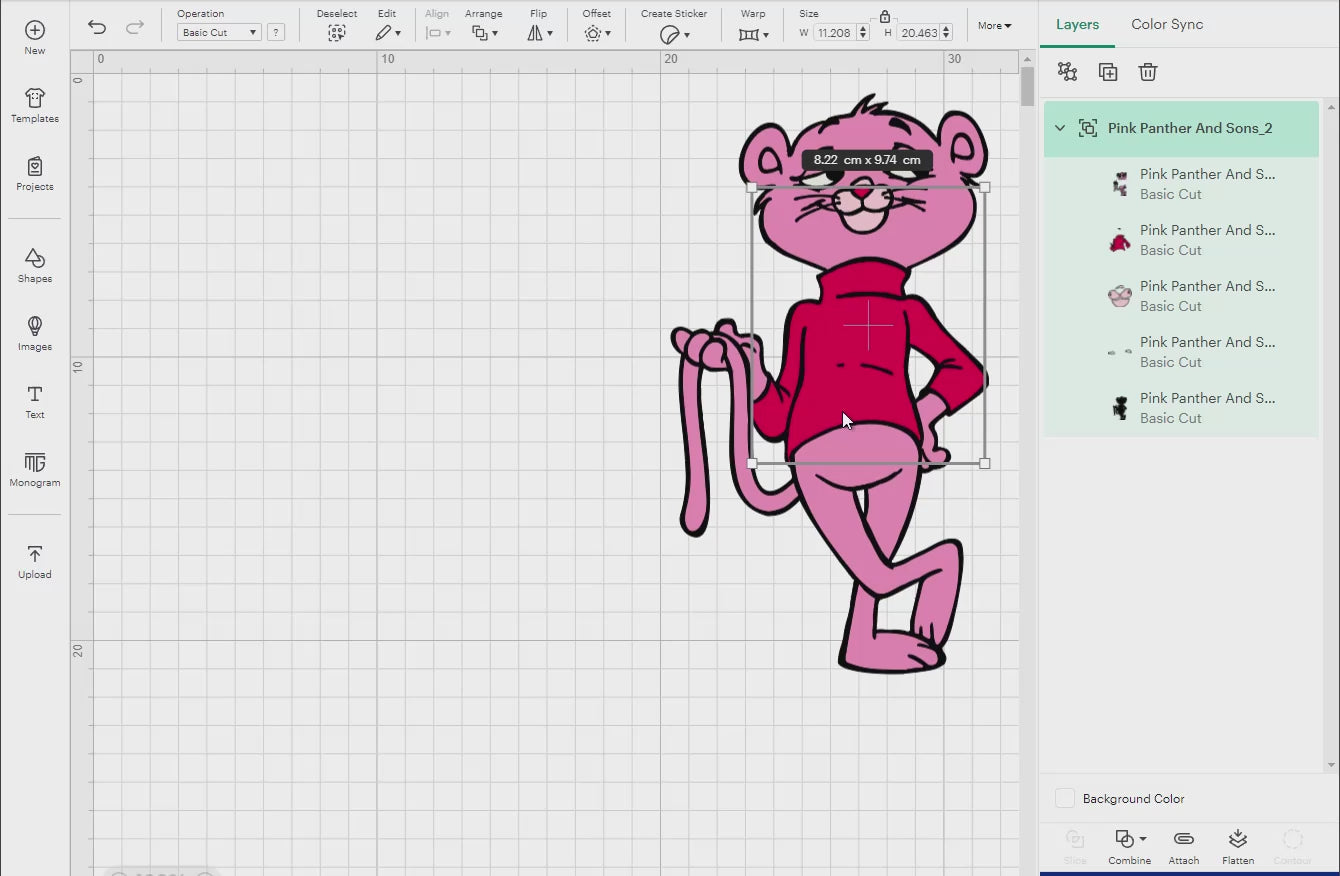The width and height of the screenshot is (1340, 876).
Task: Open the Templates panel
Action: pyautogui.click(x=35, y=105)
